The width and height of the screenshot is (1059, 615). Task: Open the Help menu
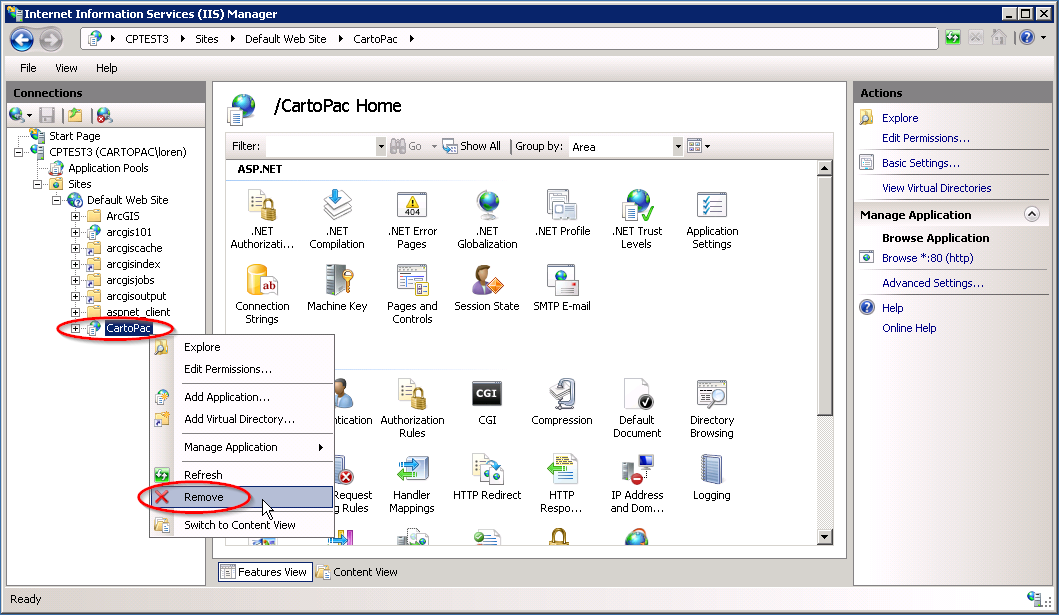[x=107, y=68]
